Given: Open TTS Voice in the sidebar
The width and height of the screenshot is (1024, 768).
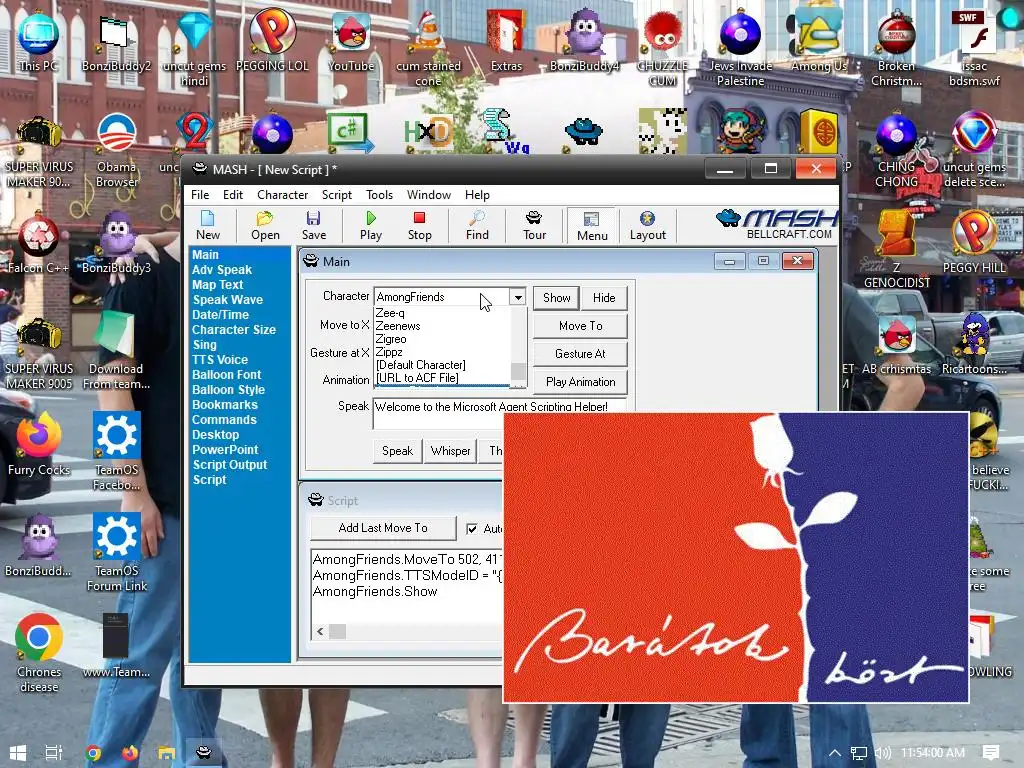Looking at the screenshot, I should (x=219, y=360).
